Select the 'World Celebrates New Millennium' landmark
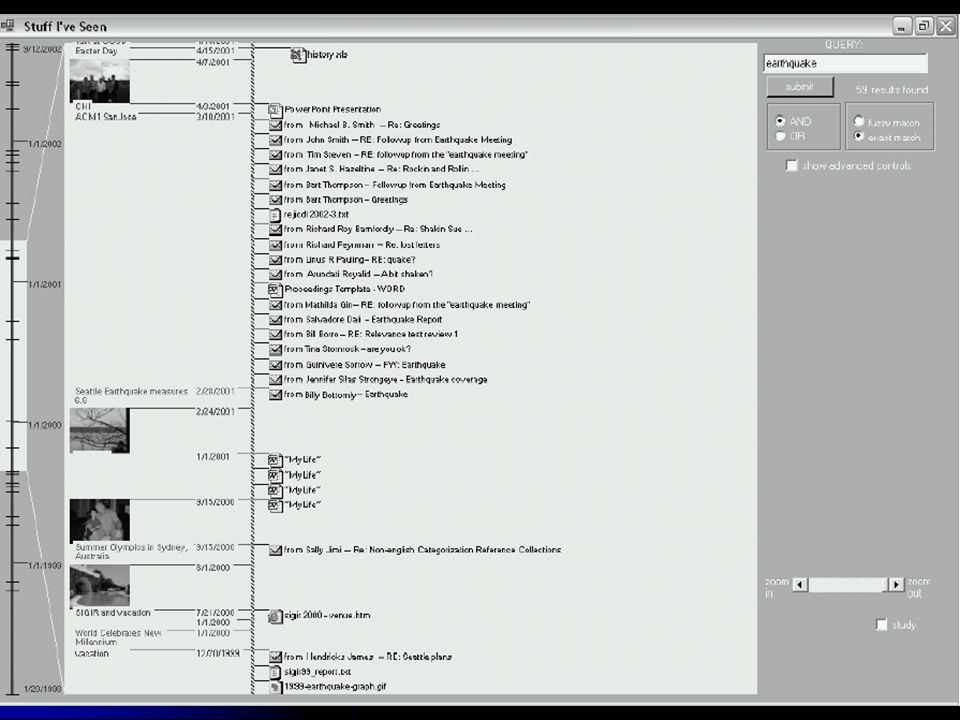The height and width of the screenshot is (720, 960). point(118,637)
